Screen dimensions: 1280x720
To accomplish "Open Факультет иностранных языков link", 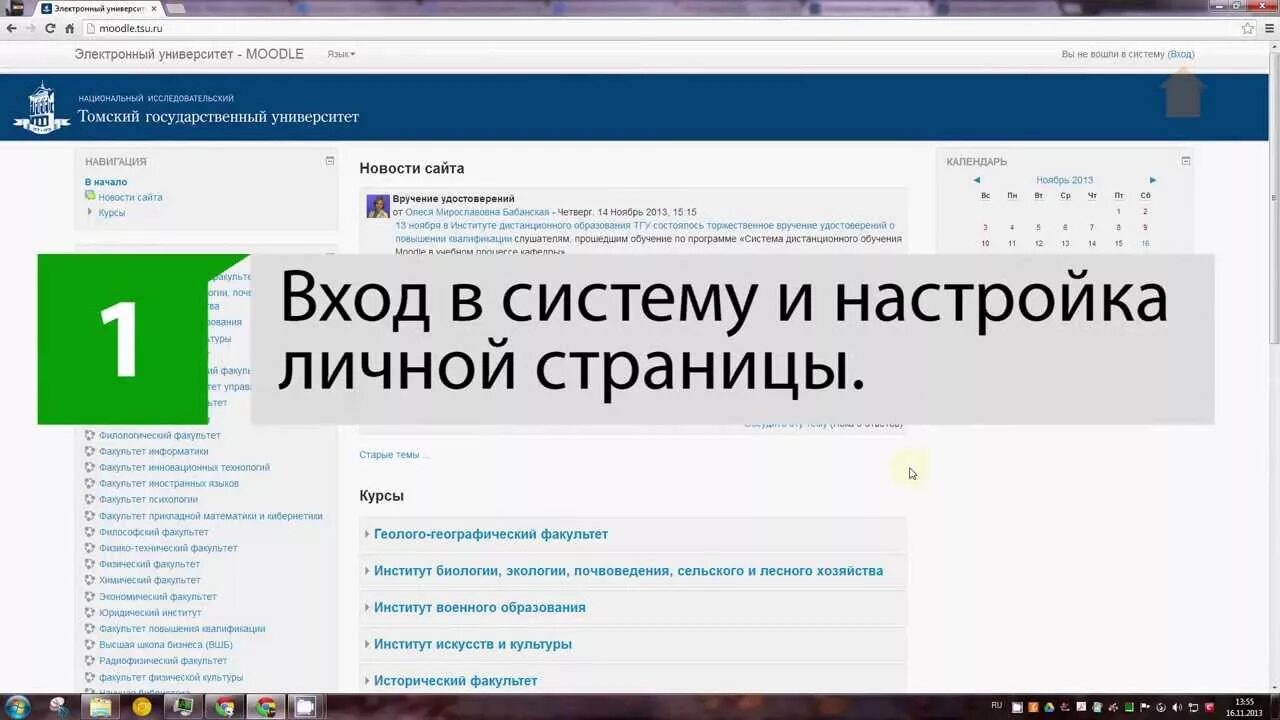I will [x=169, y=483].
